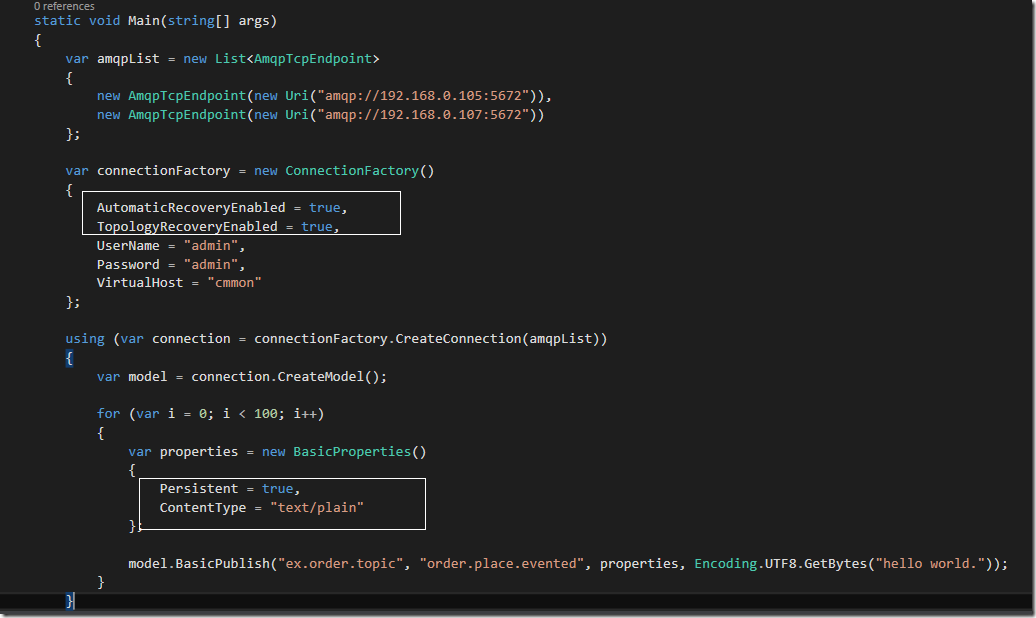Click the CreateConnection method call
Image resolution: width=1036 pixels, height=618 pixels.
[x=457, y=339]
